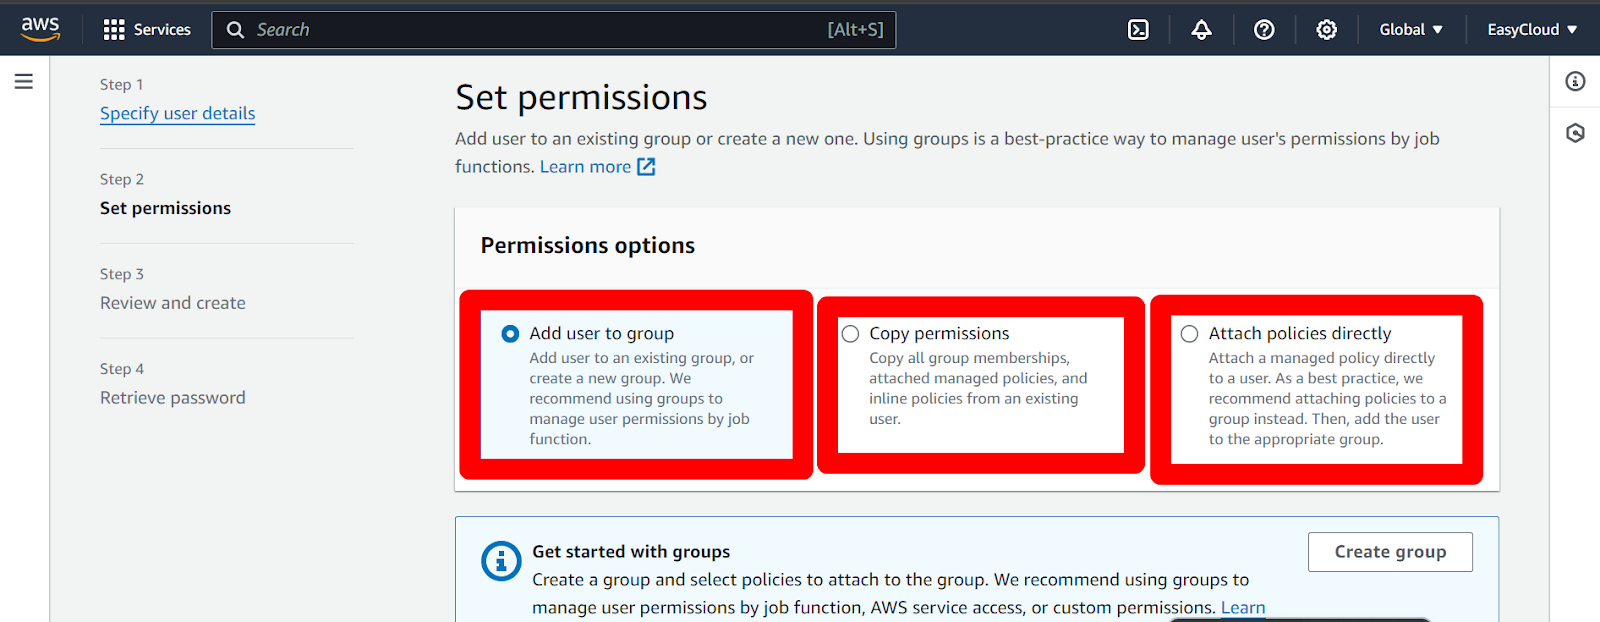Expand the EasyCloud account dropdown

click(1532, 30)
